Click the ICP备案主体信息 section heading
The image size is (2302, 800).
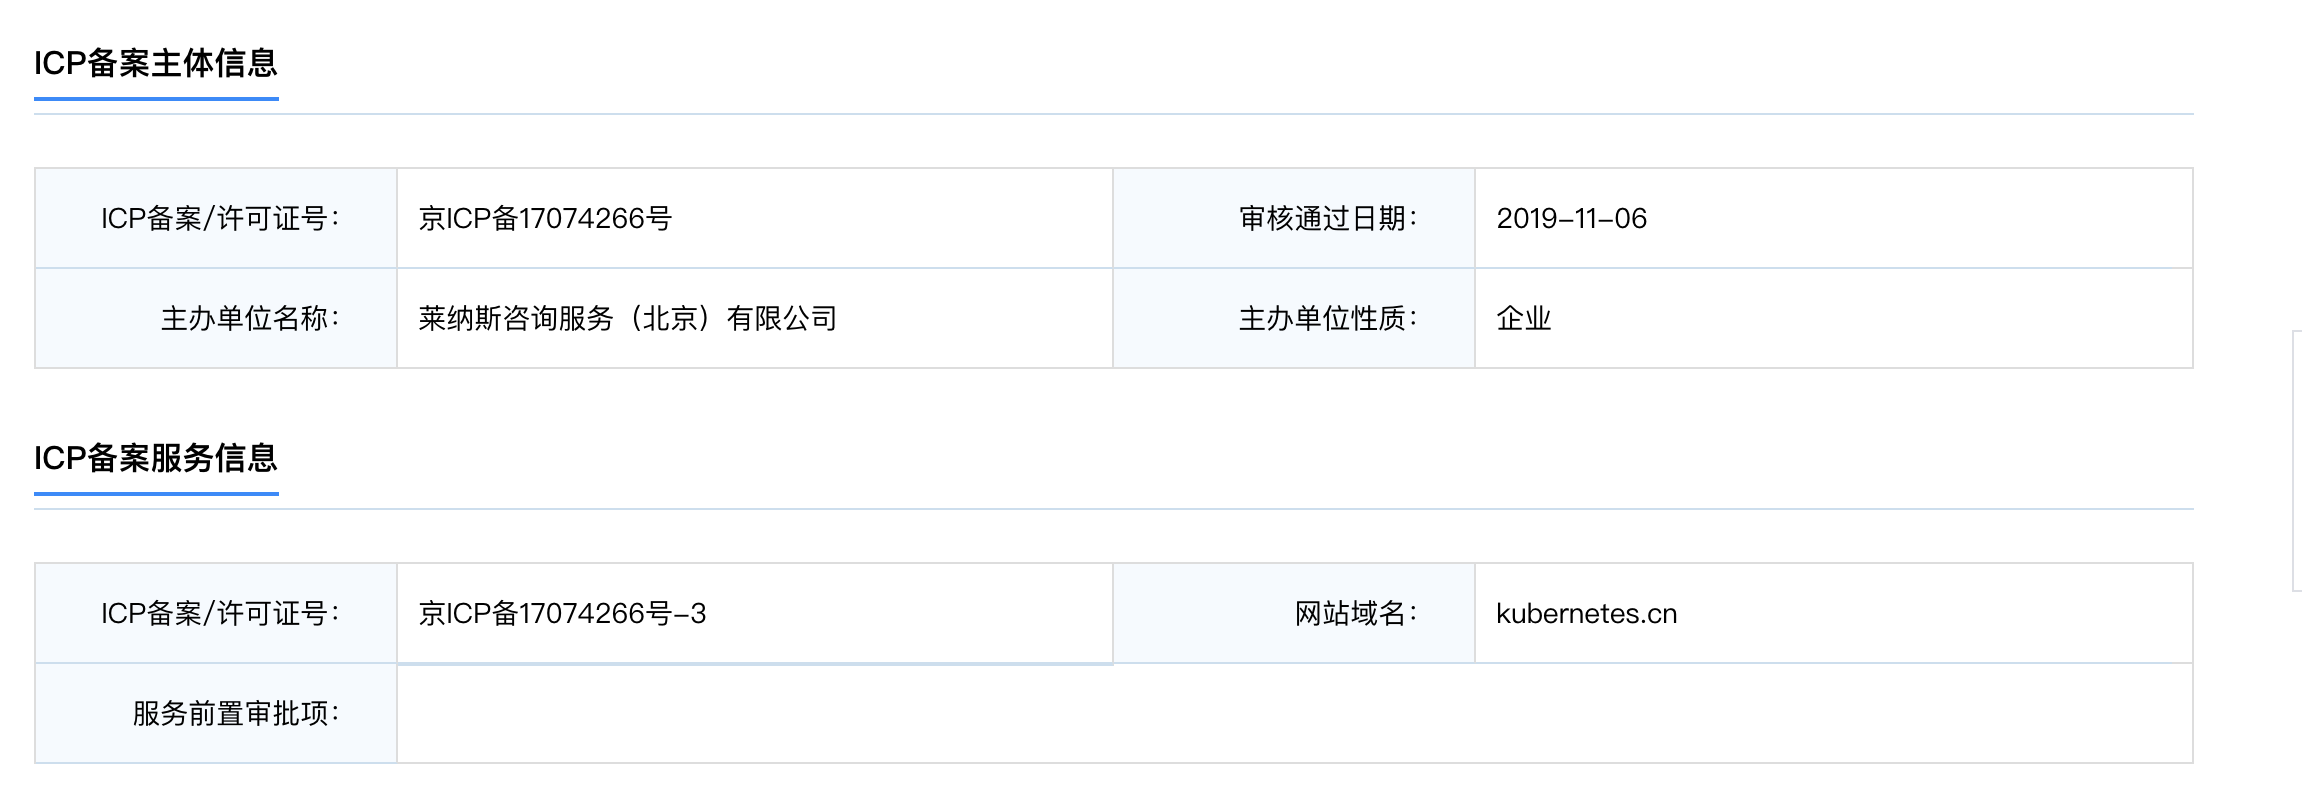156,63
